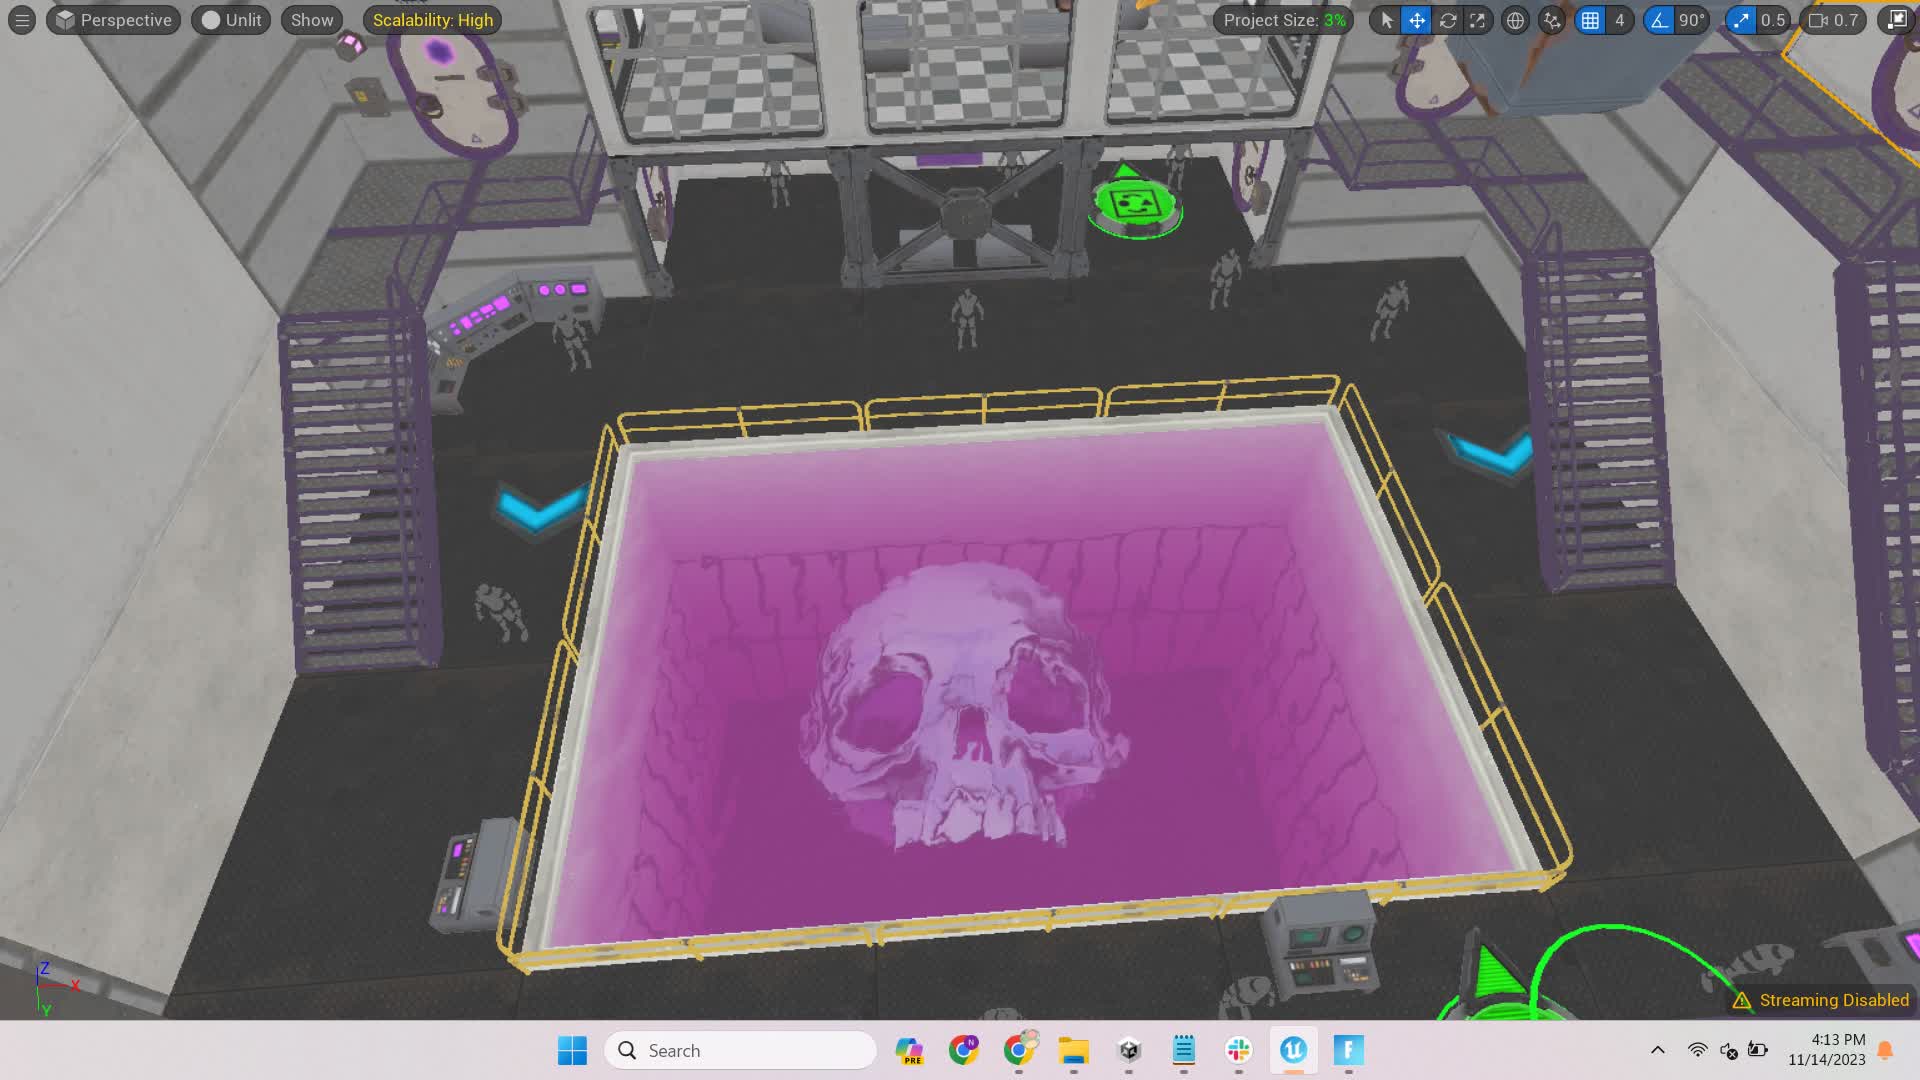The height and width of the screenshot is (1080, 1920).
Task: Open the Perspective view mode dropdown
Action: click(x=113, y=20)
